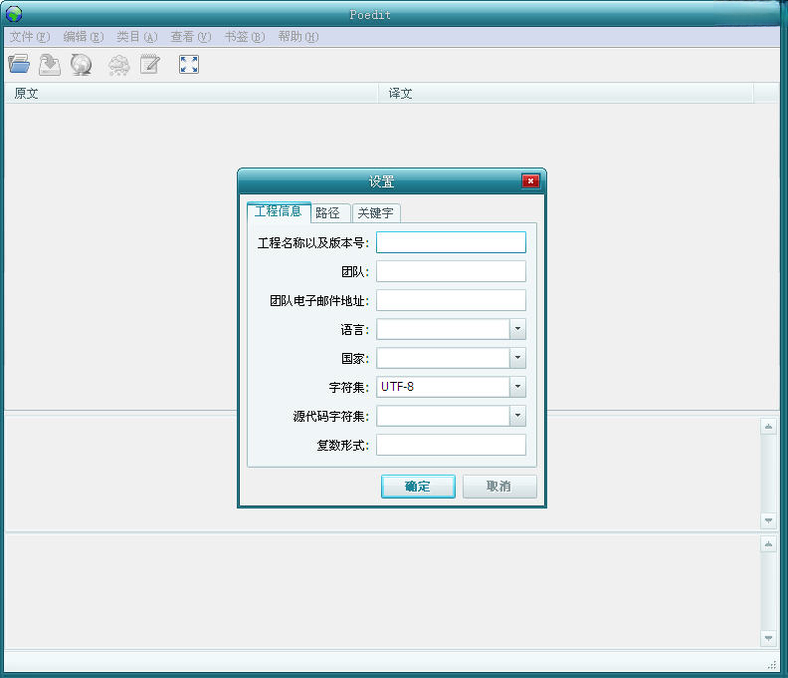Expand the 国家 dropdown arrow
Image resolution: width=788 pixels, height=678 pixels.
click(518, 358)
